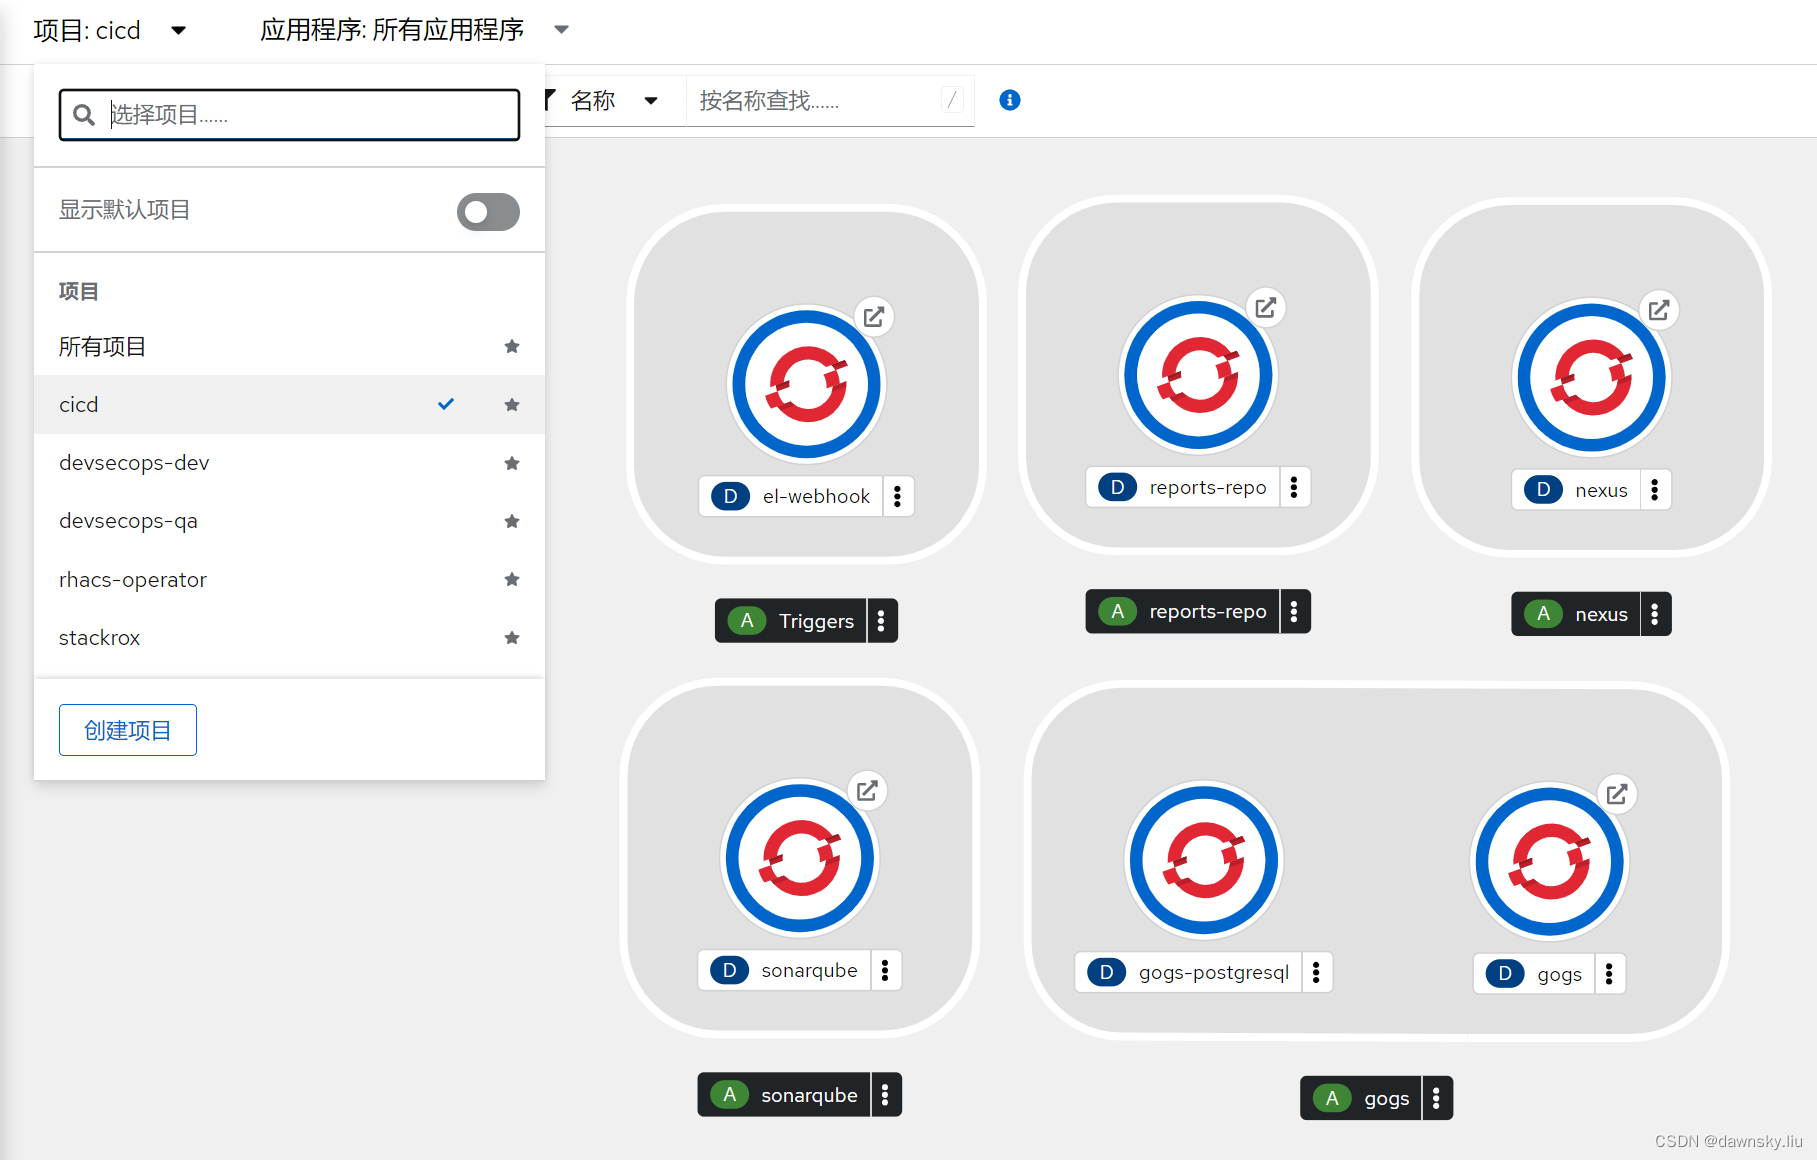The width and height of the screenshot is (1817, 1160).
Task: Switch to stackrox project
Action: tap(289, 638)
